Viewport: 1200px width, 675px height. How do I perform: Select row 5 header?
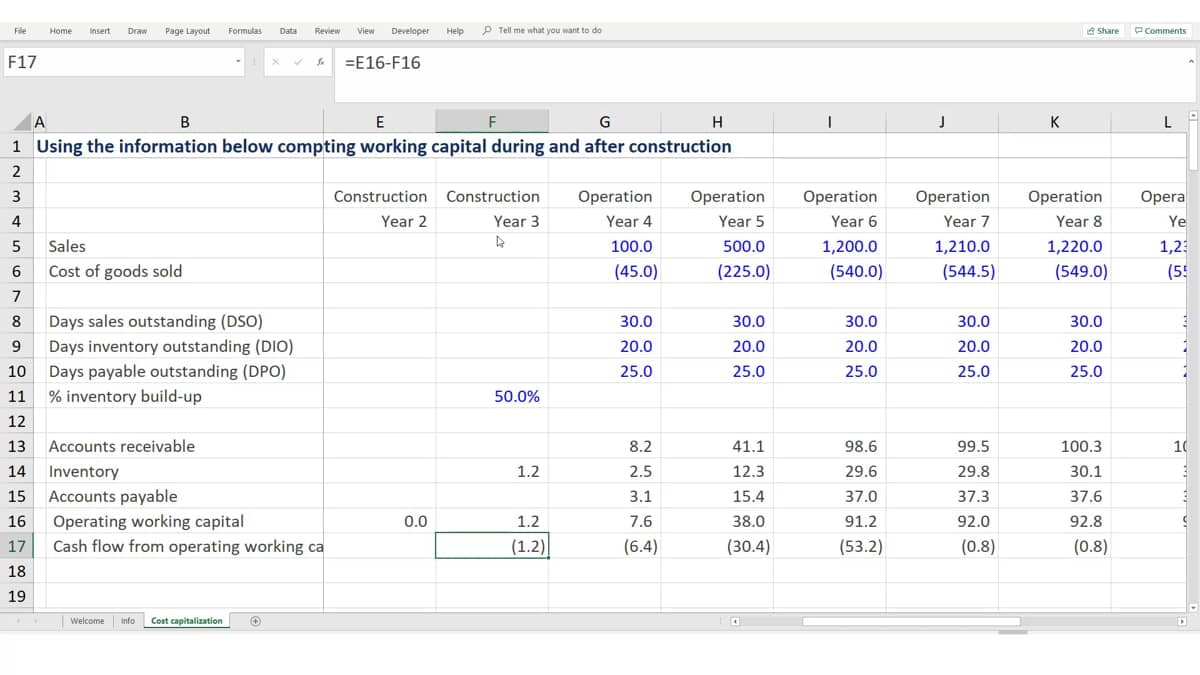(x=16, y=246)
